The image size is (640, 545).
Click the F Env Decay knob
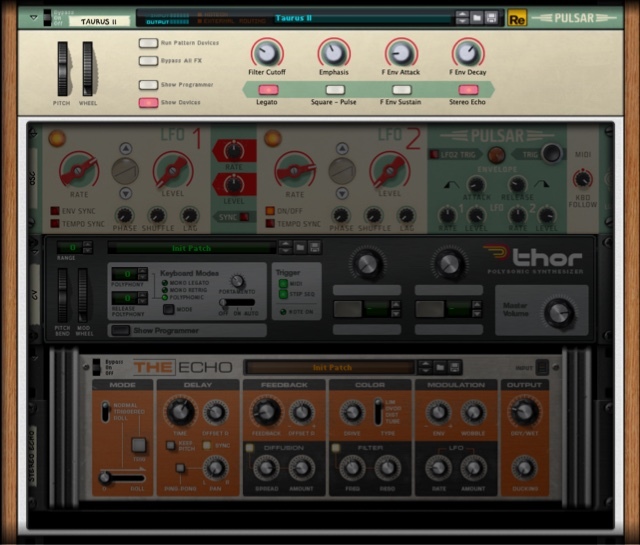pos(468,53)
